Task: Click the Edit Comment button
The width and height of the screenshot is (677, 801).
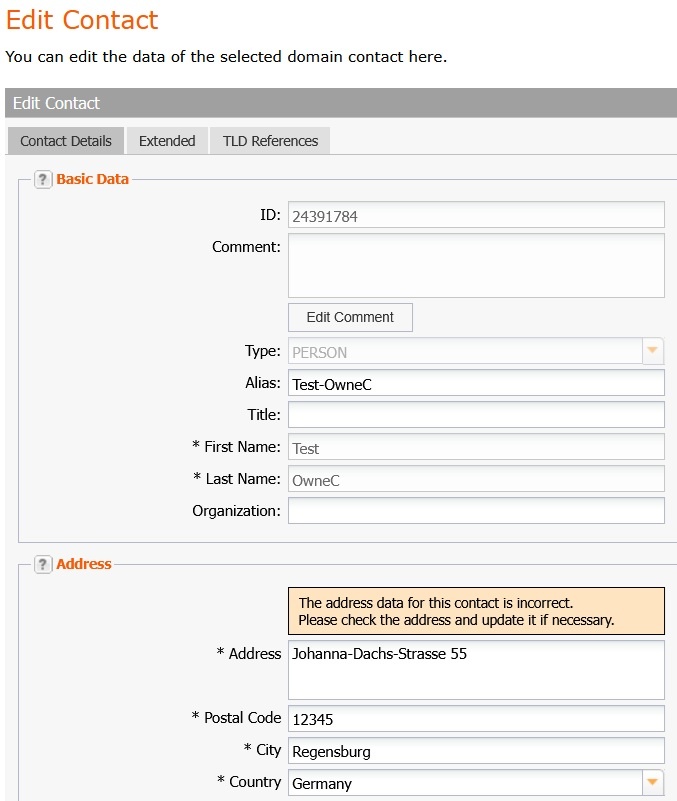Action: pyautogui.click(x=350, y=317)
